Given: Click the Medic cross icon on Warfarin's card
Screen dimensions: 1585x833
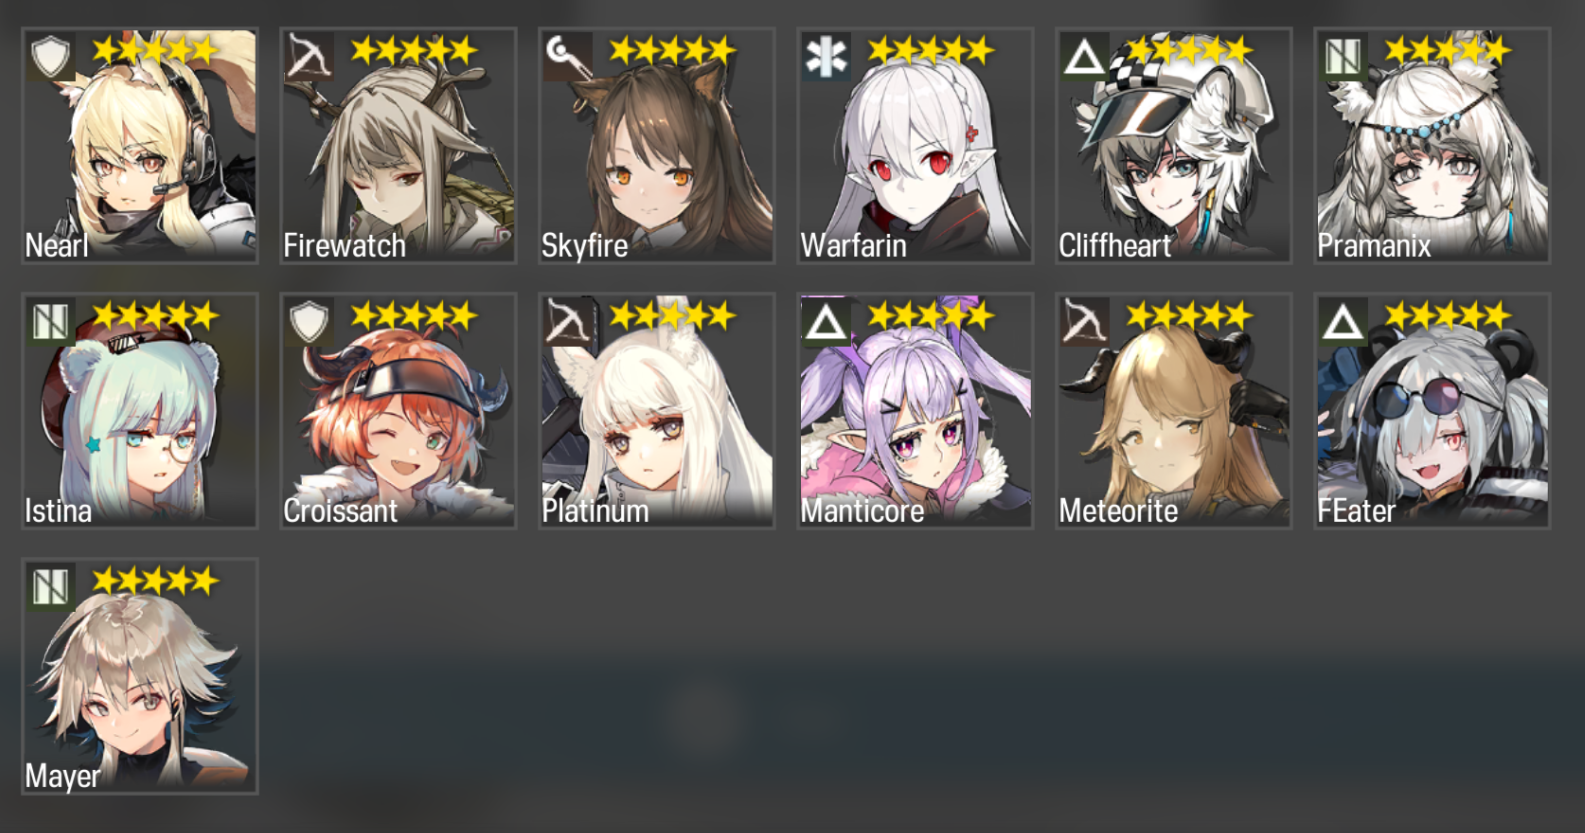Looking at the screenshot, I should pos(825,57).
